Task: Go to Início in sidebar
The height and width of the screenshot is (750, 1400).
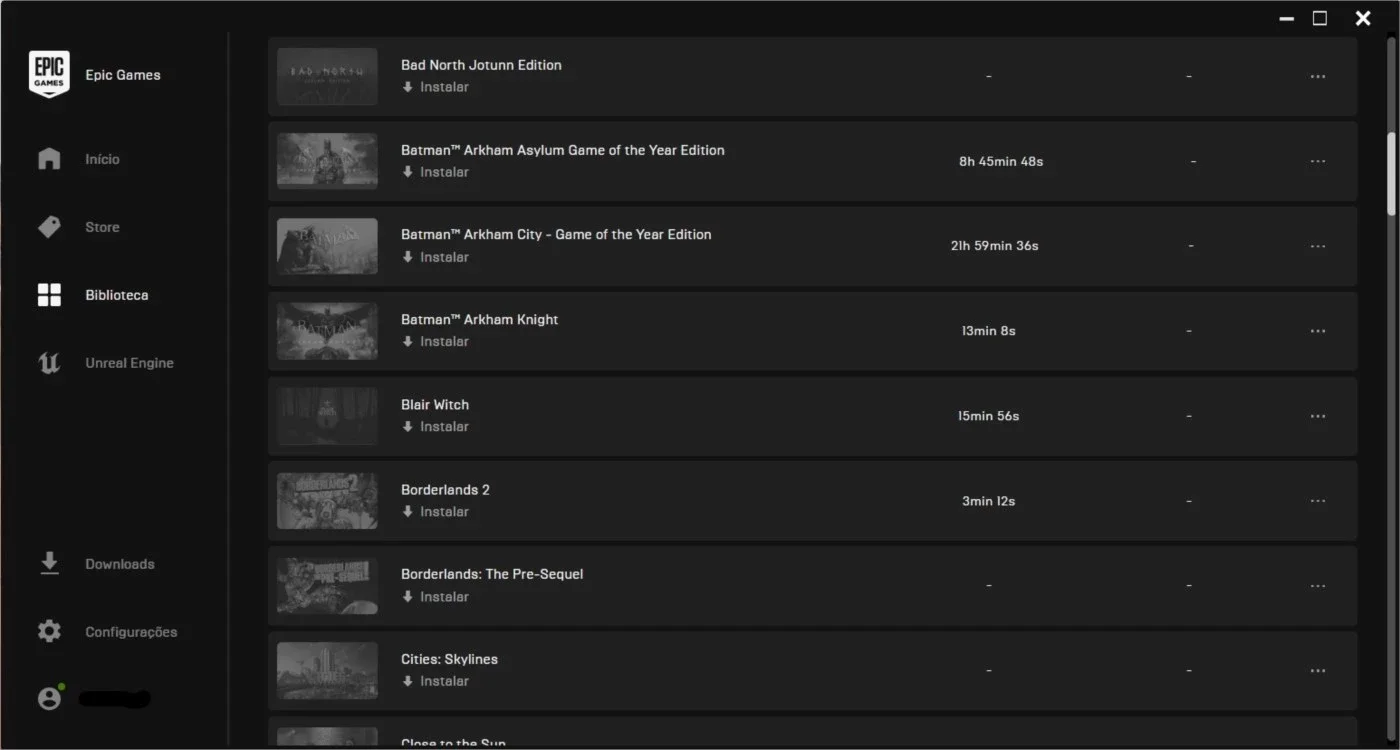Action: point(102,159)
